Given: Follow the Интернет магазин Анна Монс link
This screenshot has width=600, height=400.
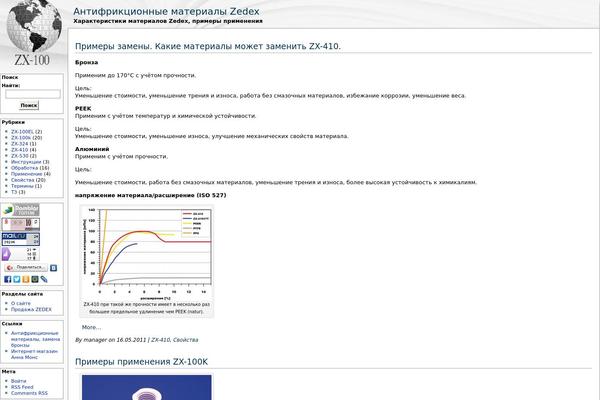Looking at the screenshot, I should pos(34,354).
